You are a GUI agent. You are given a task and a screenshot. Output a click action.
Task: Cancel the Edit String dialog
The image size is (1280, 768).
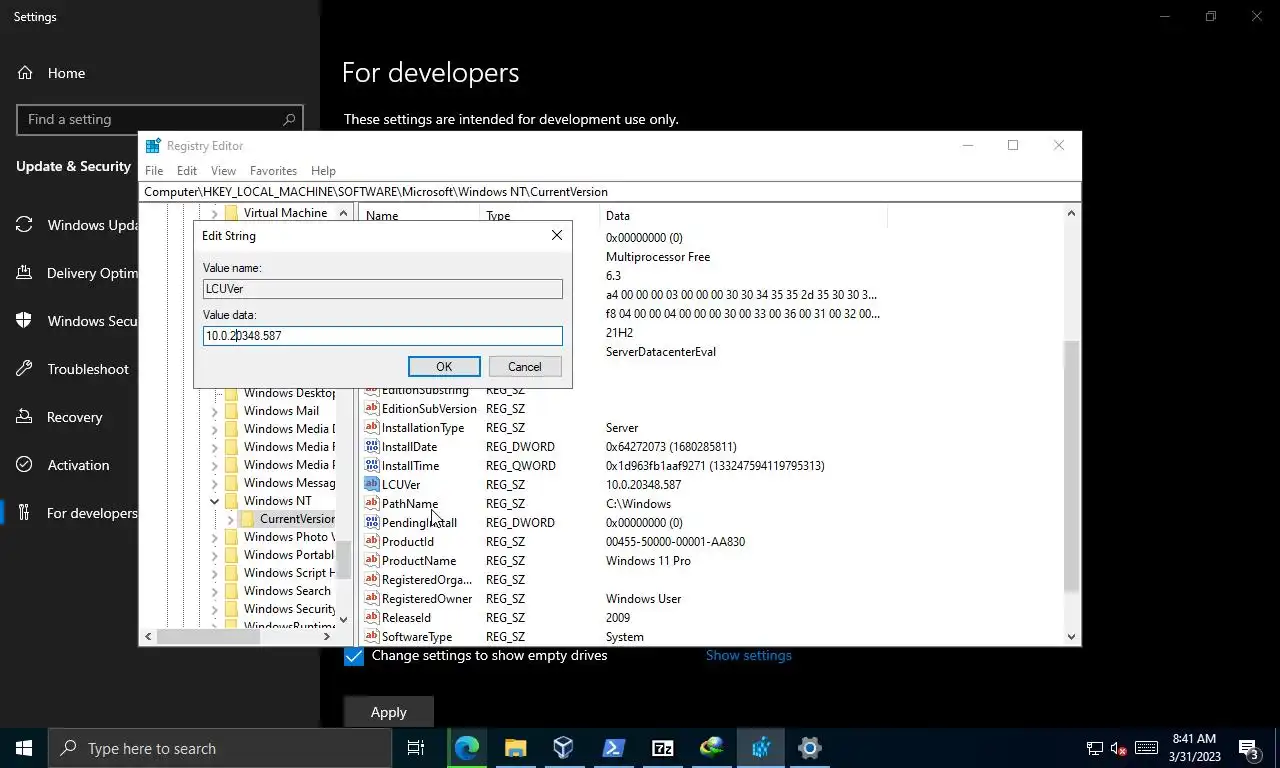click(524, 367)
